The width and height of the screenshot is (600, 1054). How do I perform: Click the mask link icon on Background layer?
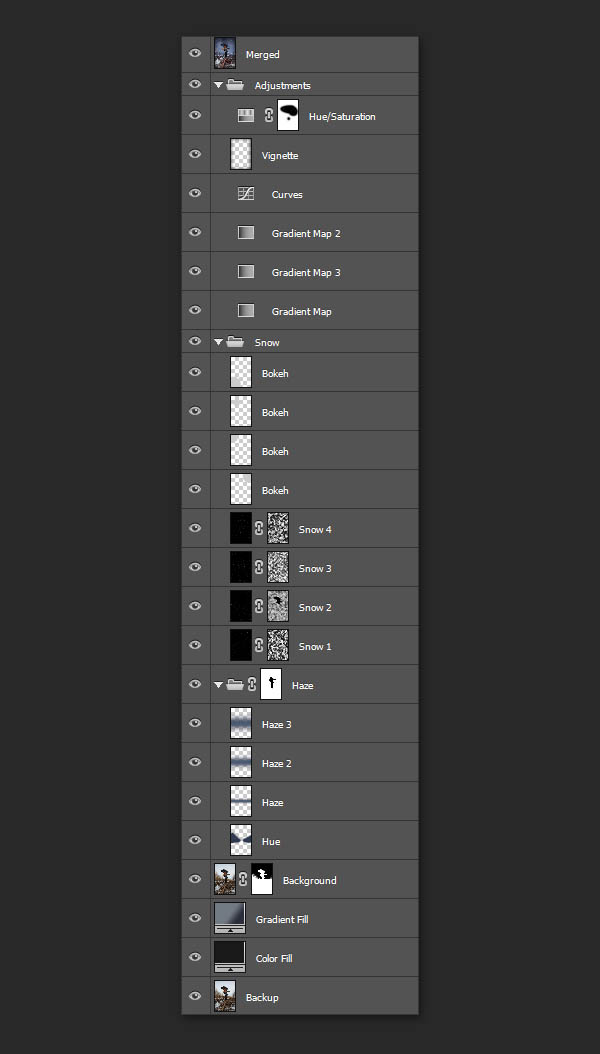[x=243, y=880]
